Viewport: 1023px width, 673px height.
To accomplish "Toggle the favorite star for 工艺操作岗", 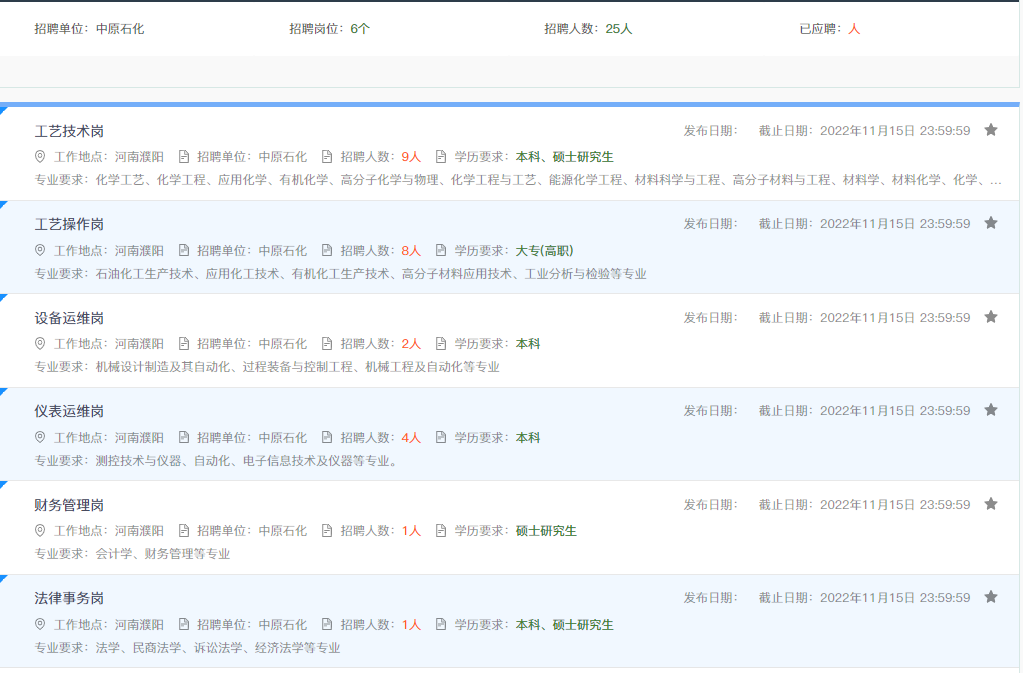I will click(991, 224).
